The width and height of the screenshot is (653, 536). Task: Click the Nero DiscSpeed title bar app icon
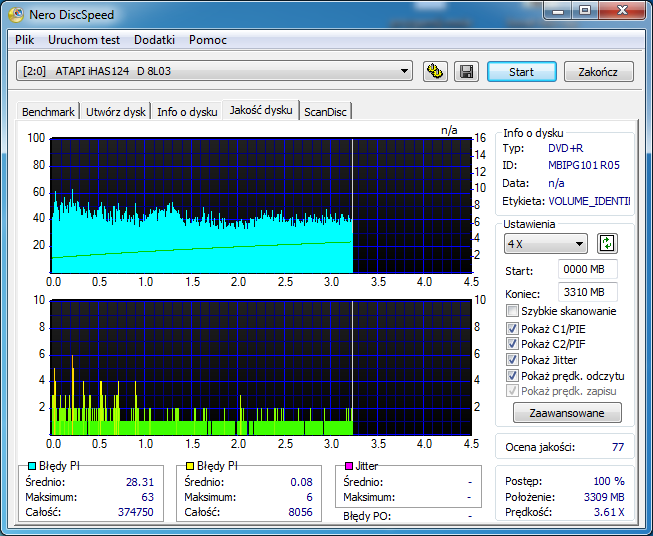click(x=16, y=15)
